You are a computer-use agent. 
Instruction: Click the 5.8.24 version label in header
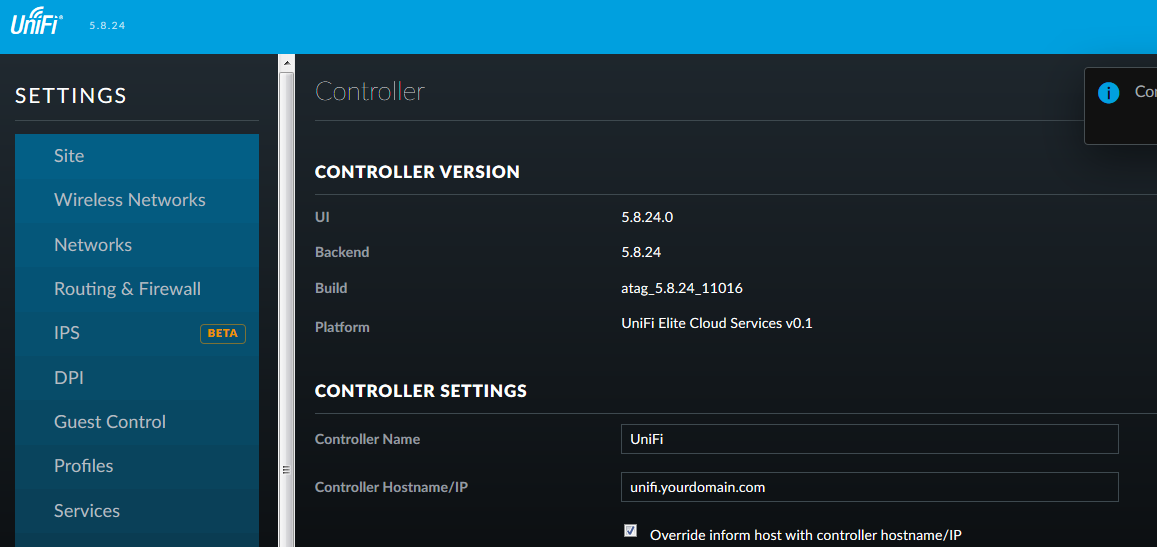pos(105,26)
